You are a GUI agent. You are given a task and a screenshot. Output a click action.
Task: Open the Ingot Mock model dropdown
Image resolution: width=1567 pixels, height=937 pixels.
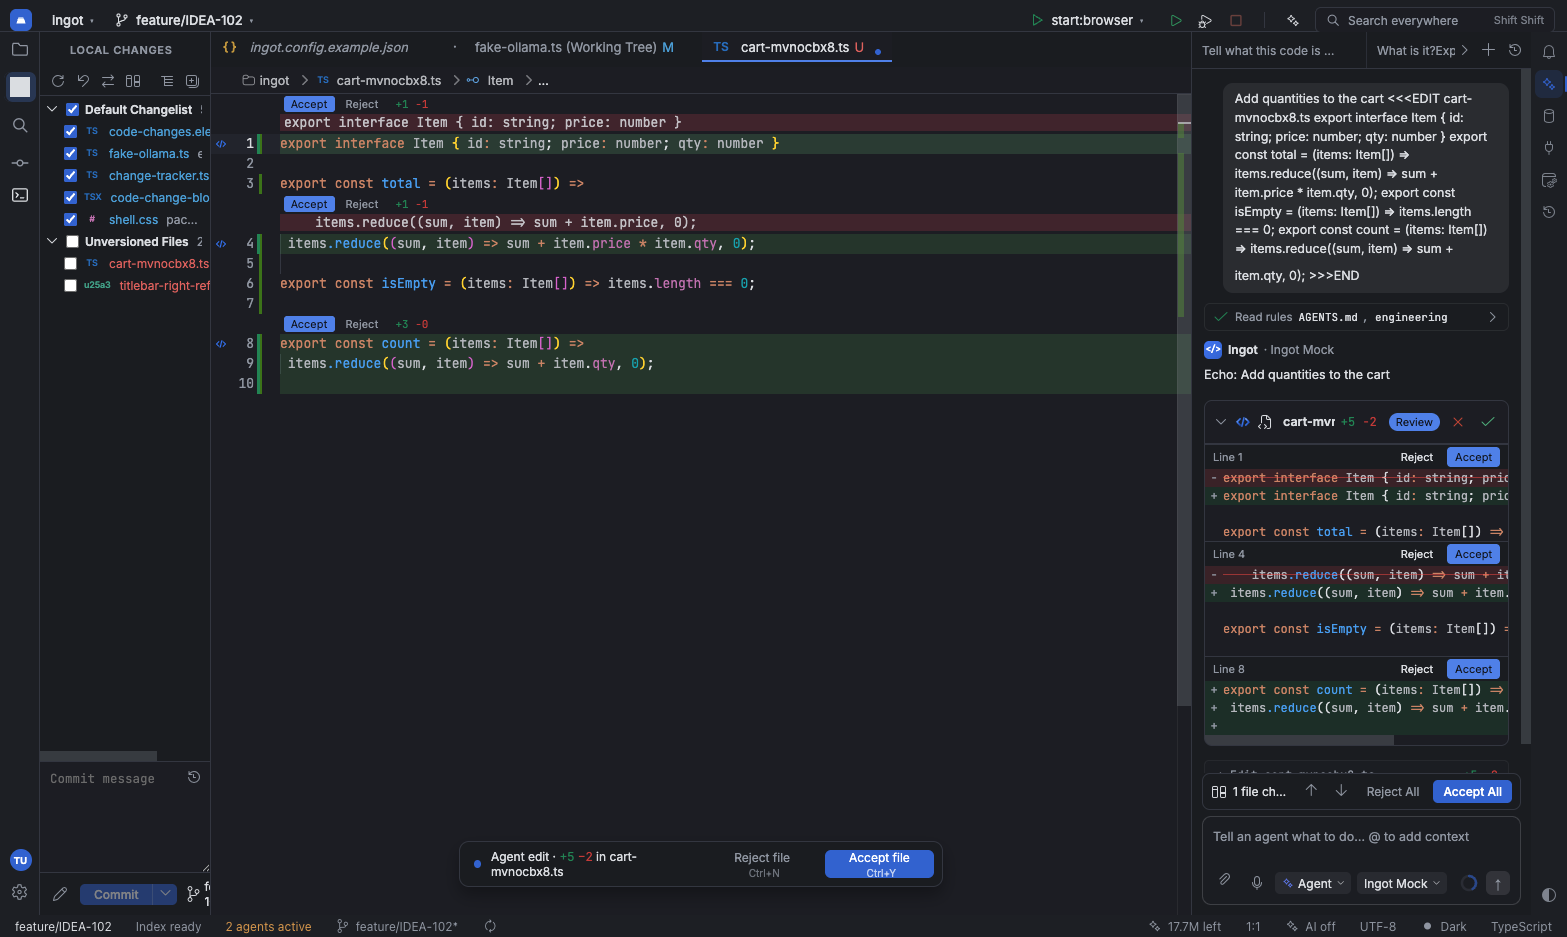click(x=1402, y=883)
